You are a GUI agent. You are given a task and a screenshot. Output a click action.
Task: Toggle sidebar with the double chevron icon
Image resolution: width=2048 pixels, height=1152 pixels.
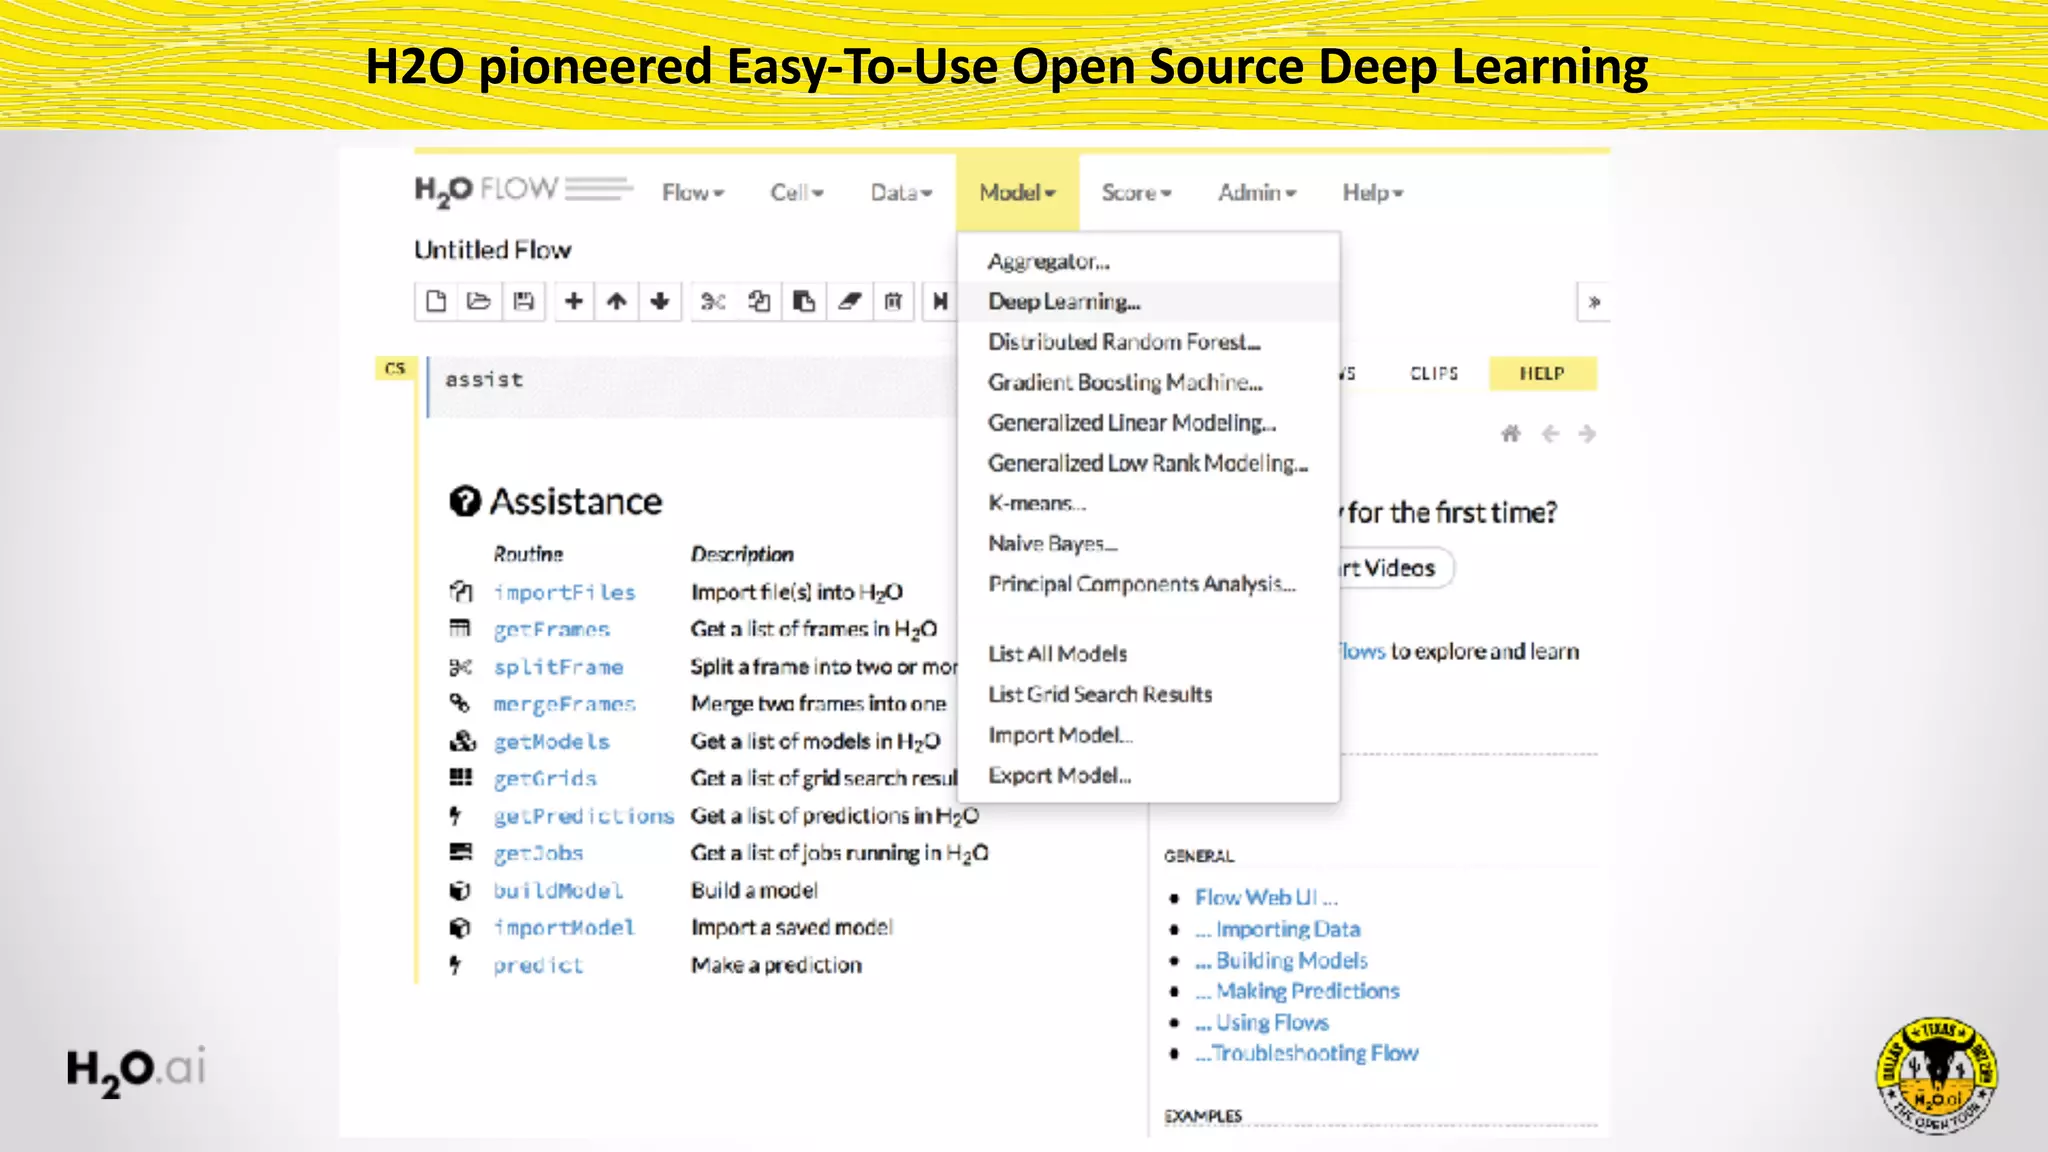point(1594,302)
